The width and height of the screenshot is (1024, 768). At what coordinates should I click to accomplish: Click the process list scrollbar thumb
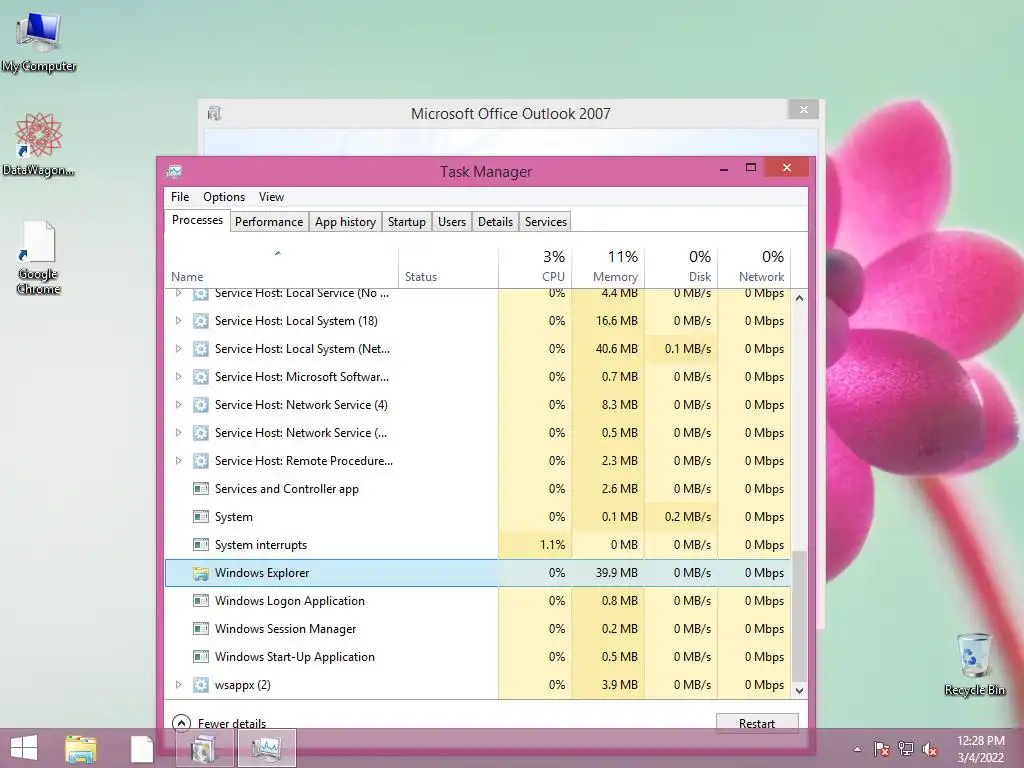click(x=799, y=616)
